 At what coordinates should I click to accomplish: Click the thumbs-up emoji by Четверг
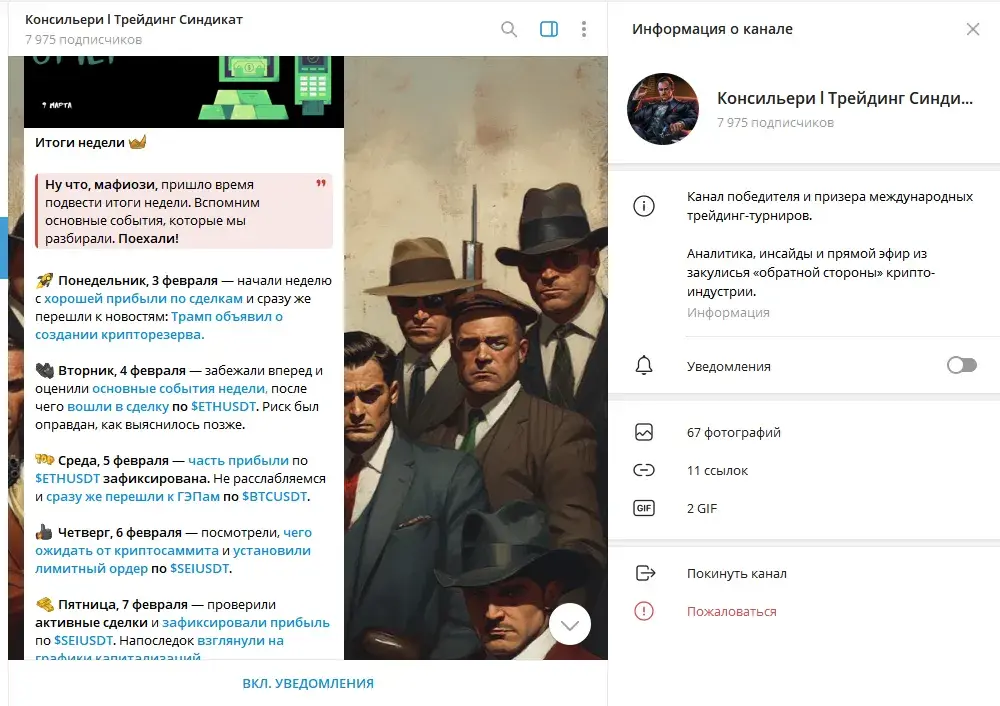point(44,532)
